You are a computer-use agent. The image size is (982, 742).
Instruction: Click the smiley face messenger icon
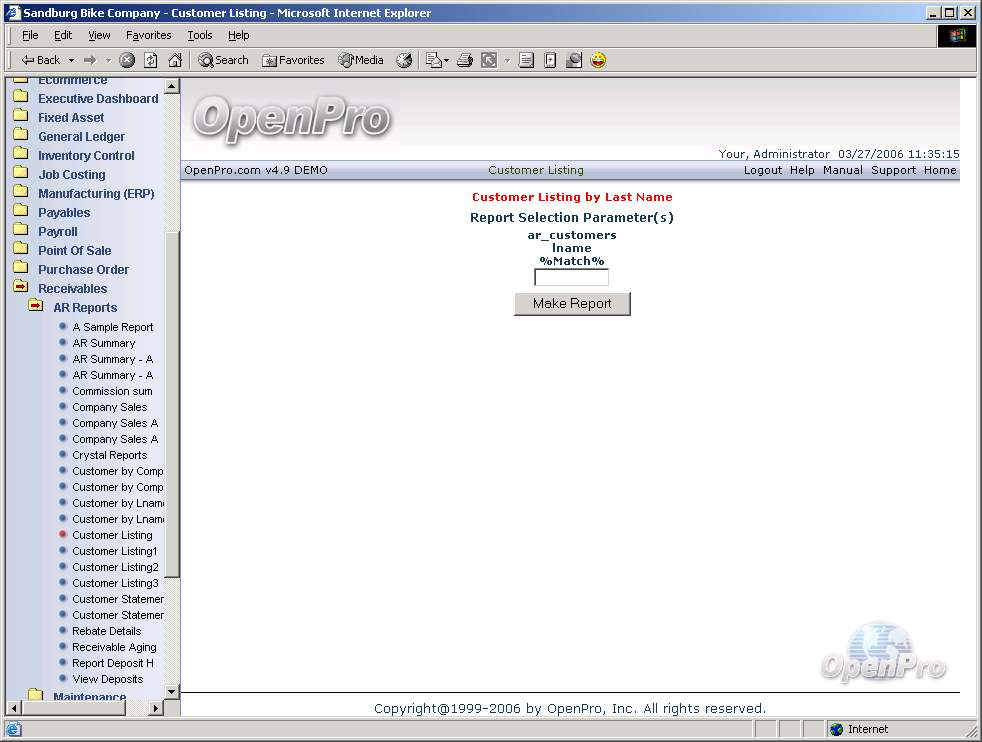click(598, 60)
